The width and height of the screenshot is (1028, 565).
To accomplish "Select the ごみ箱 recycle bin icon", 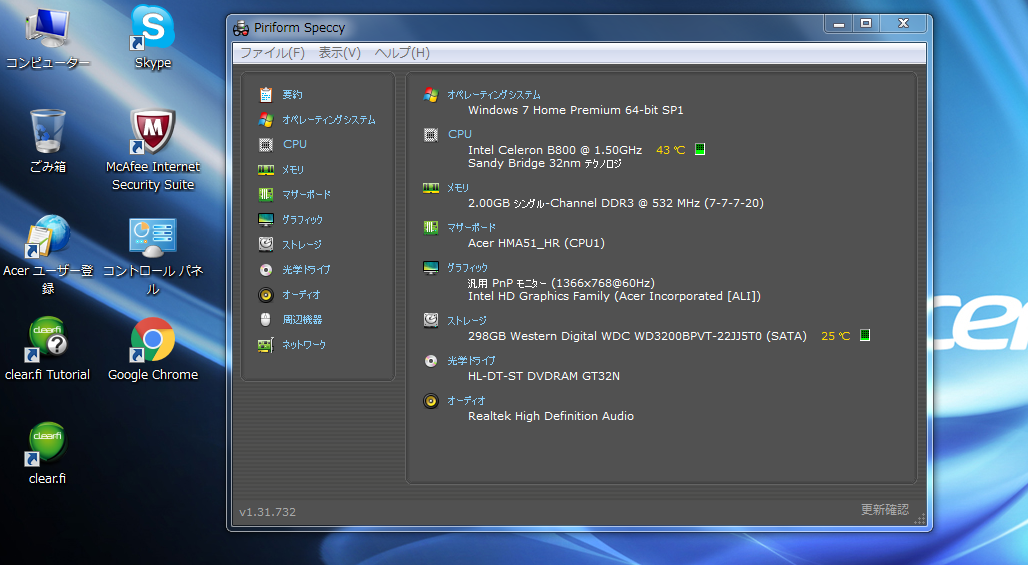I will (47, 131).
